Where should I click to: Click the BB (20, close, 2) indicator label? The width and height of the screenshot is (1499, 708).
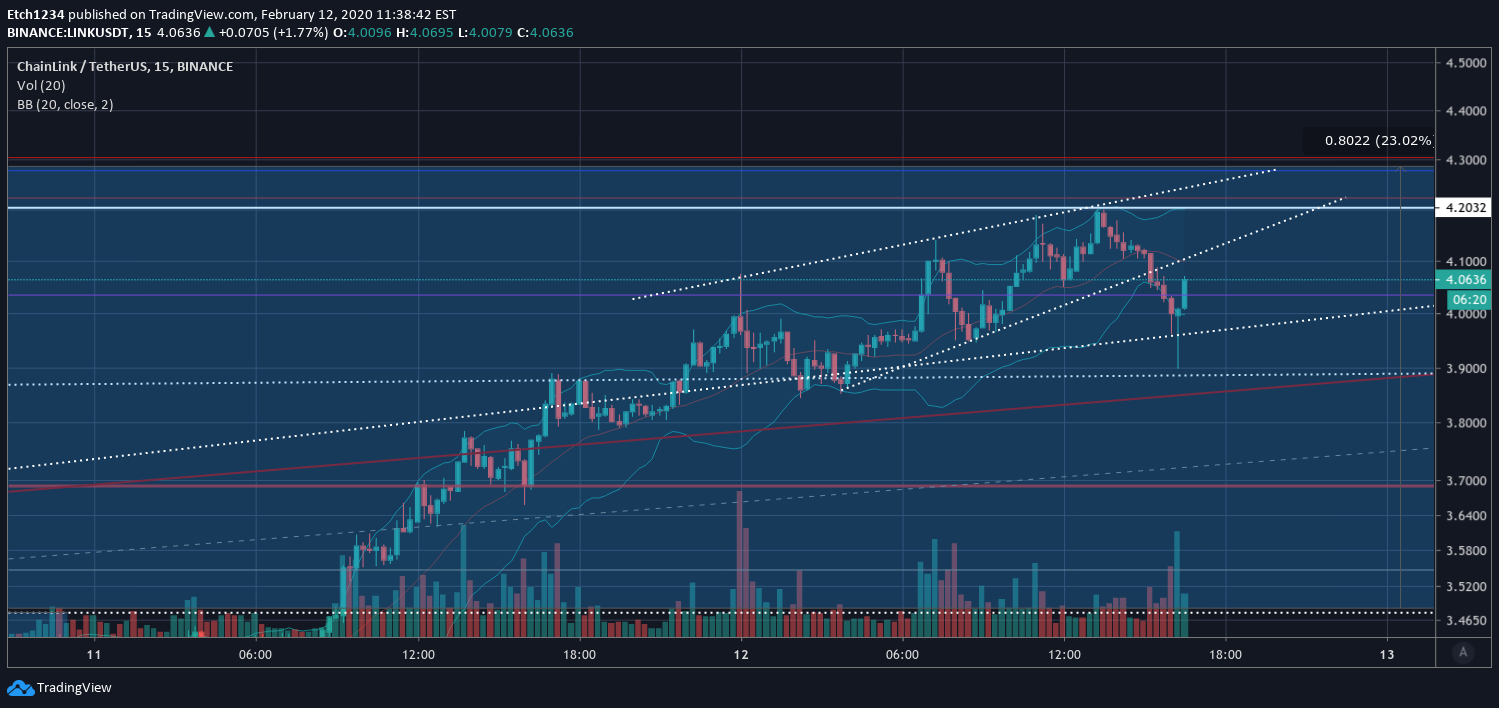pyautogui.click(x=65, y=104)
